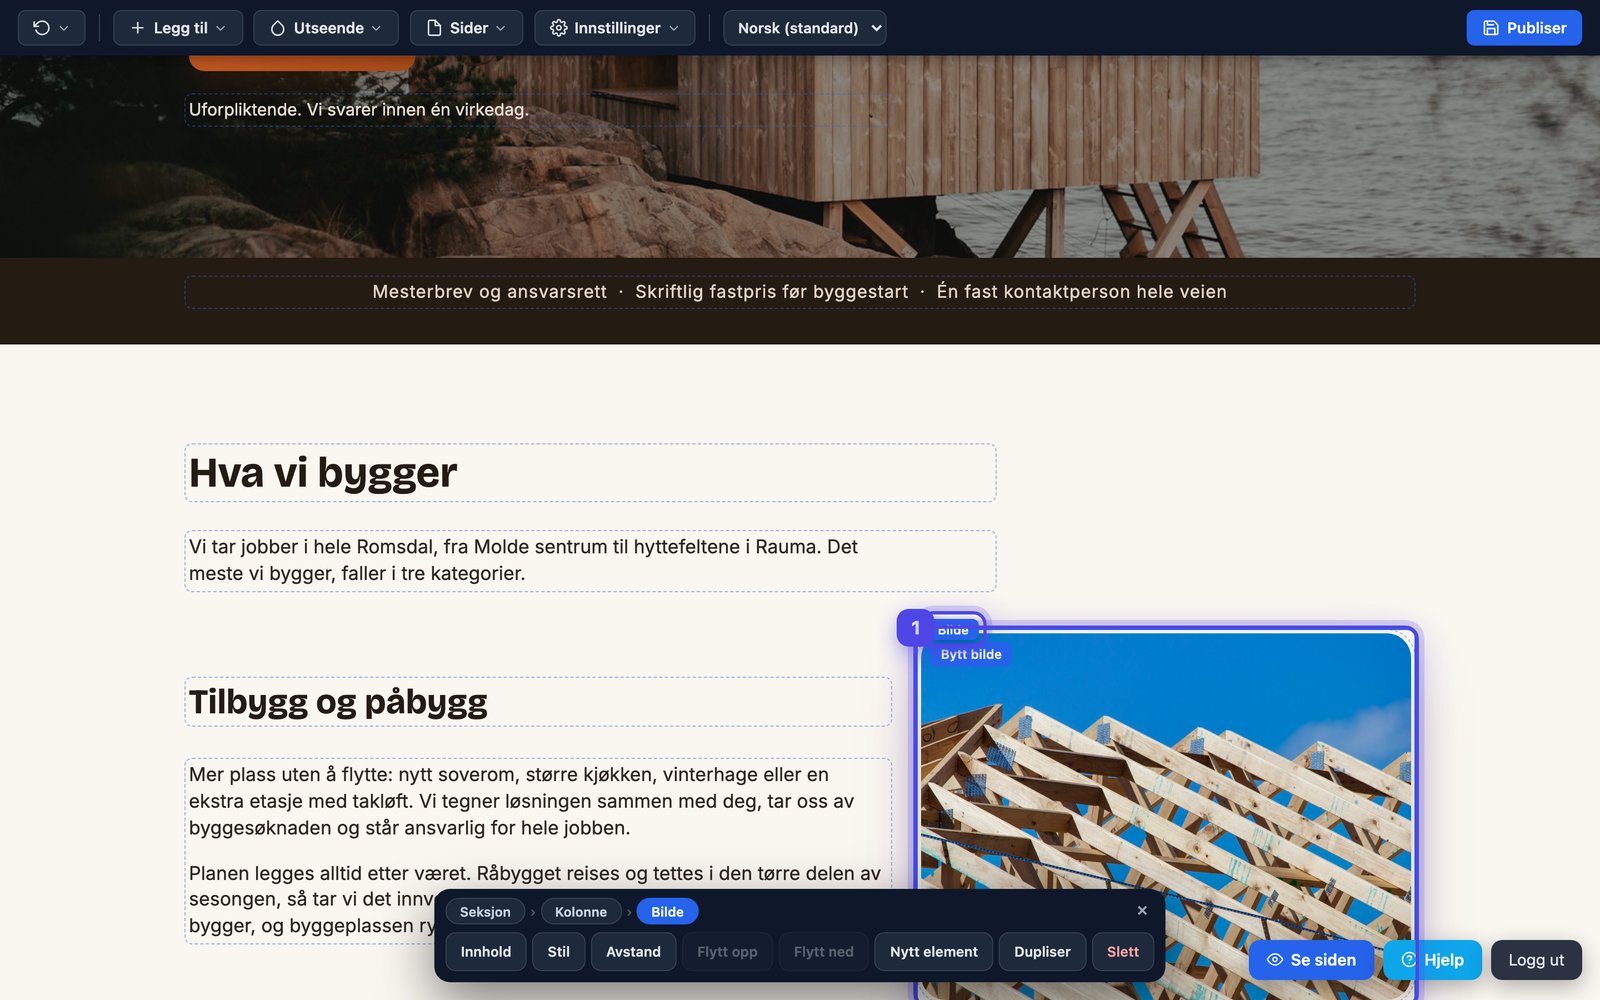
Task: Add a new element with "Nytt element"
Action: pyautogui.click(x=934, y=952)
